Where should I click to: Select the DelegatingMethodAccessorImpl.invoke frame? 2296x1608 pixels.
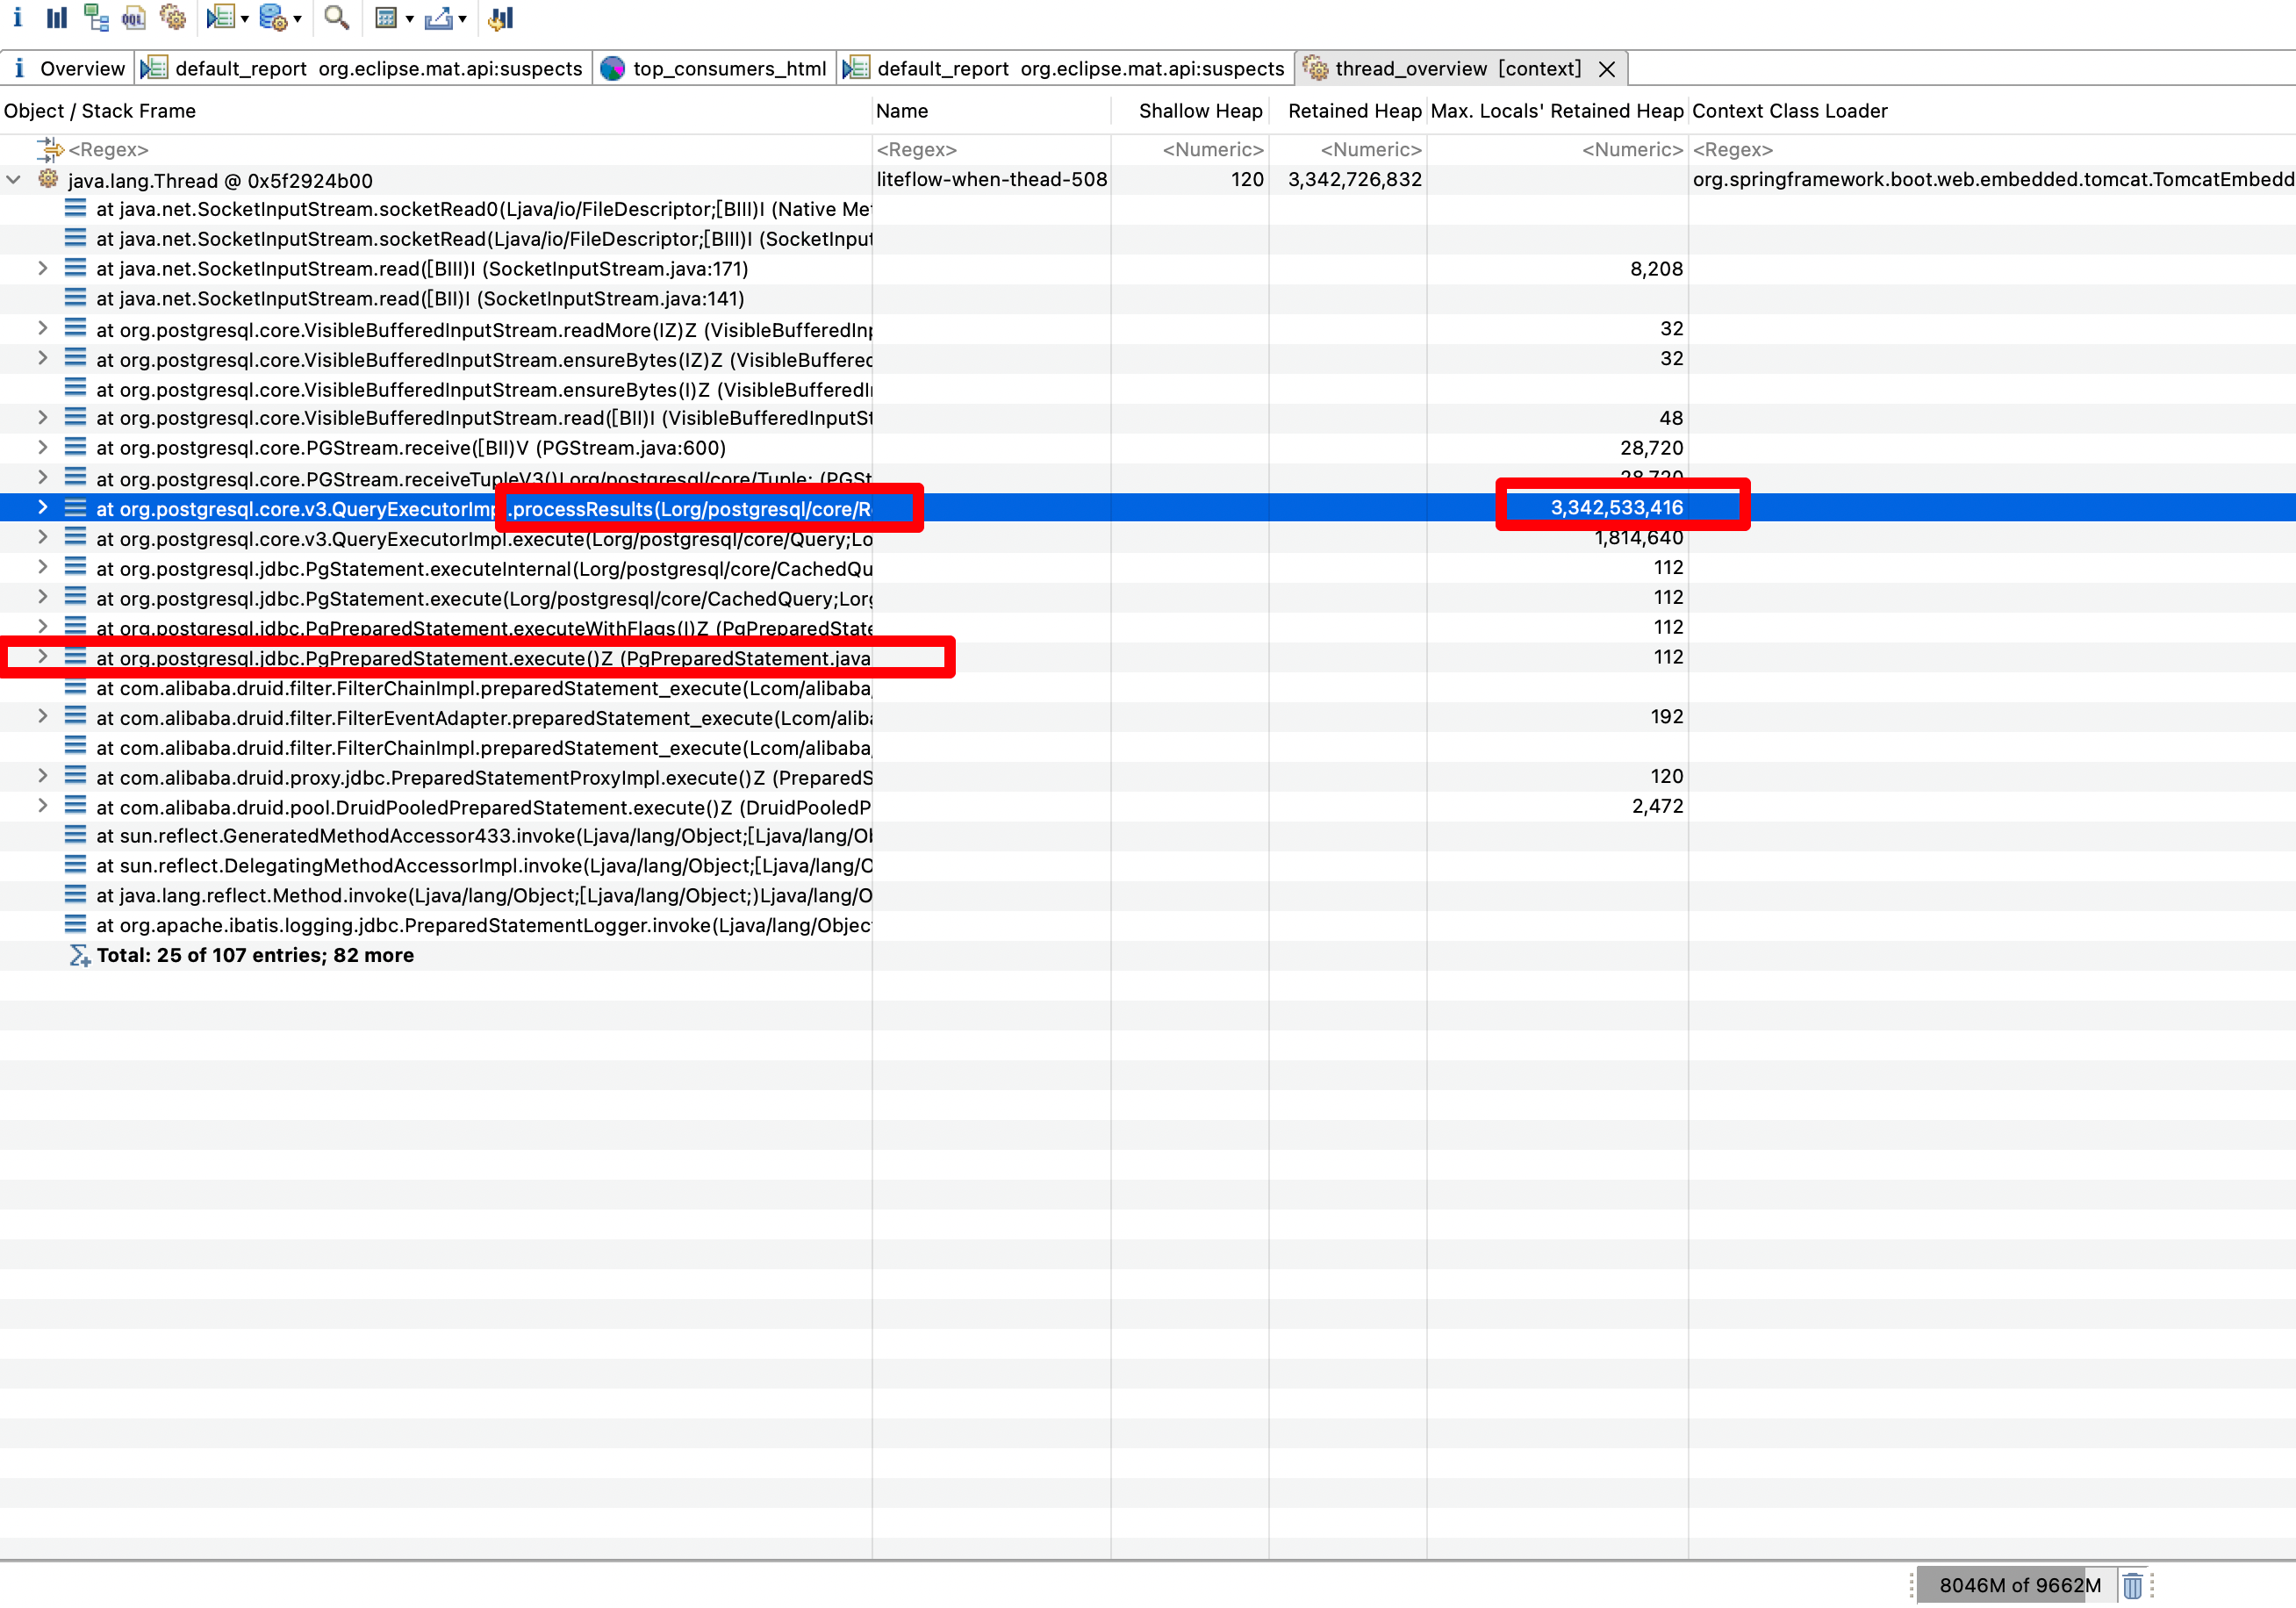(483, 866)
